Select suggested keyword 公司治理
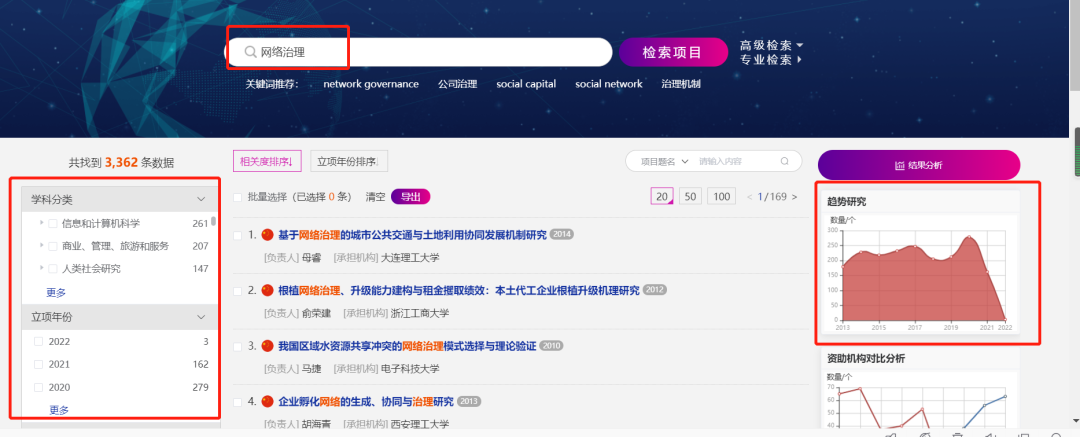 [457, 84]
